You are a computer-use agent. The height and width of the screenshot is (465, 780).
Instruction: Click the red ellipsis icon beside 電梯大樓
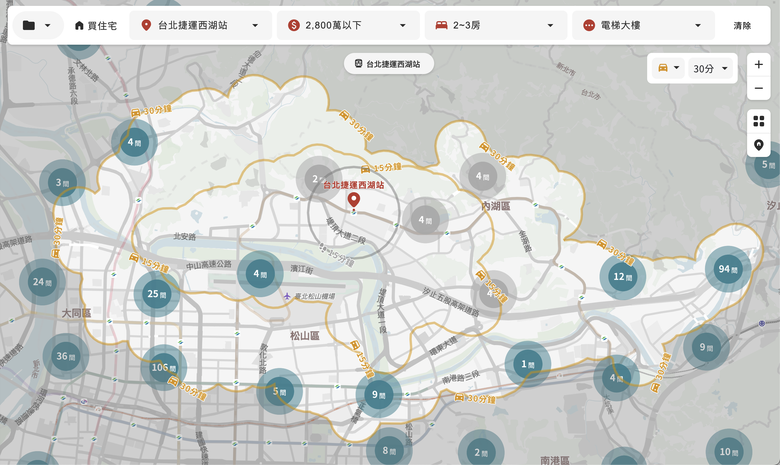click(x=589, y=25)
